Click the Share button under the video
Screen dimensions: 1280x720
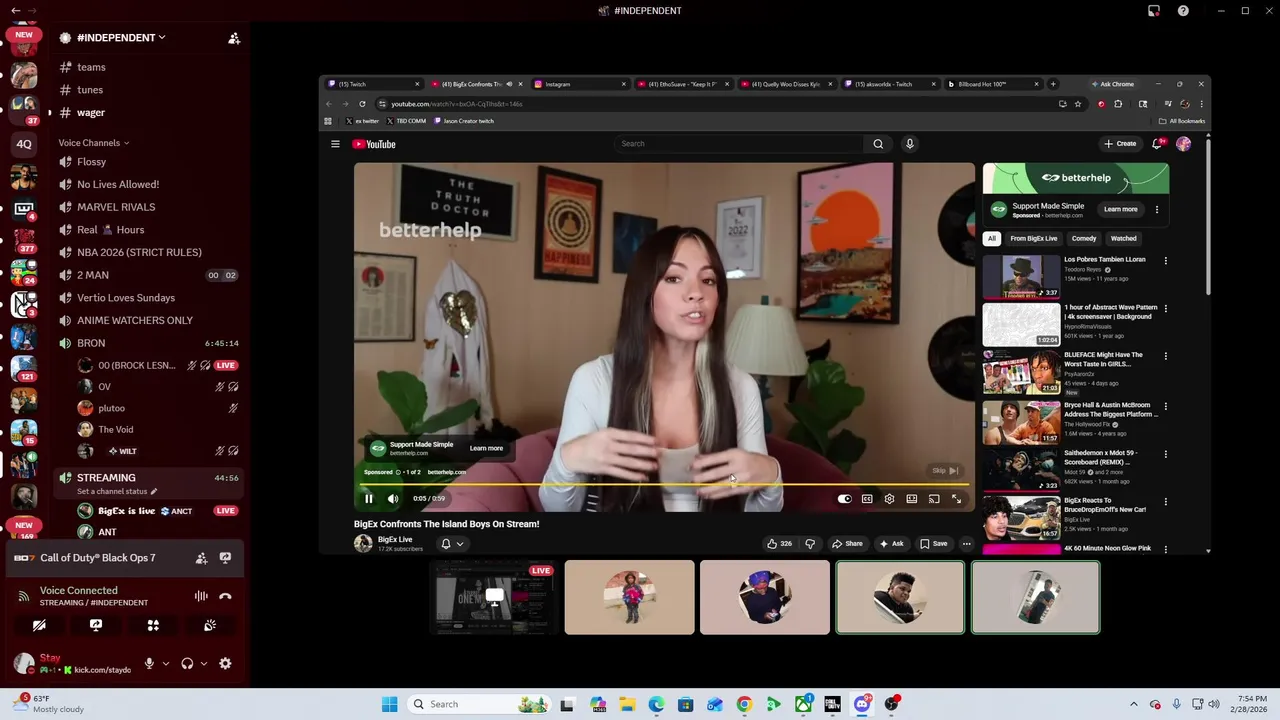point(847,544)
